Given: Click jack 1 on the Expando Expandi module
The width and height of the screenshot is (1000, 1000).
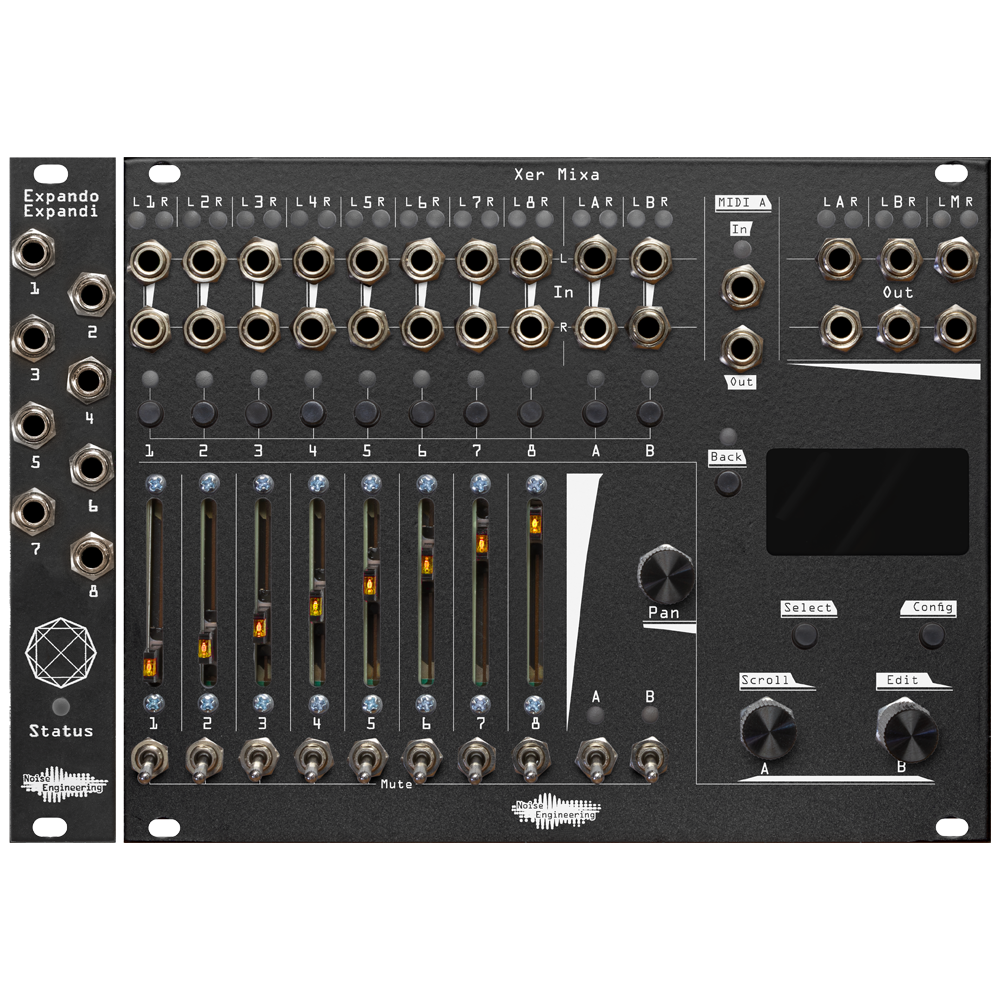Looking at the screenshot, I should click(x=33, y=253).
